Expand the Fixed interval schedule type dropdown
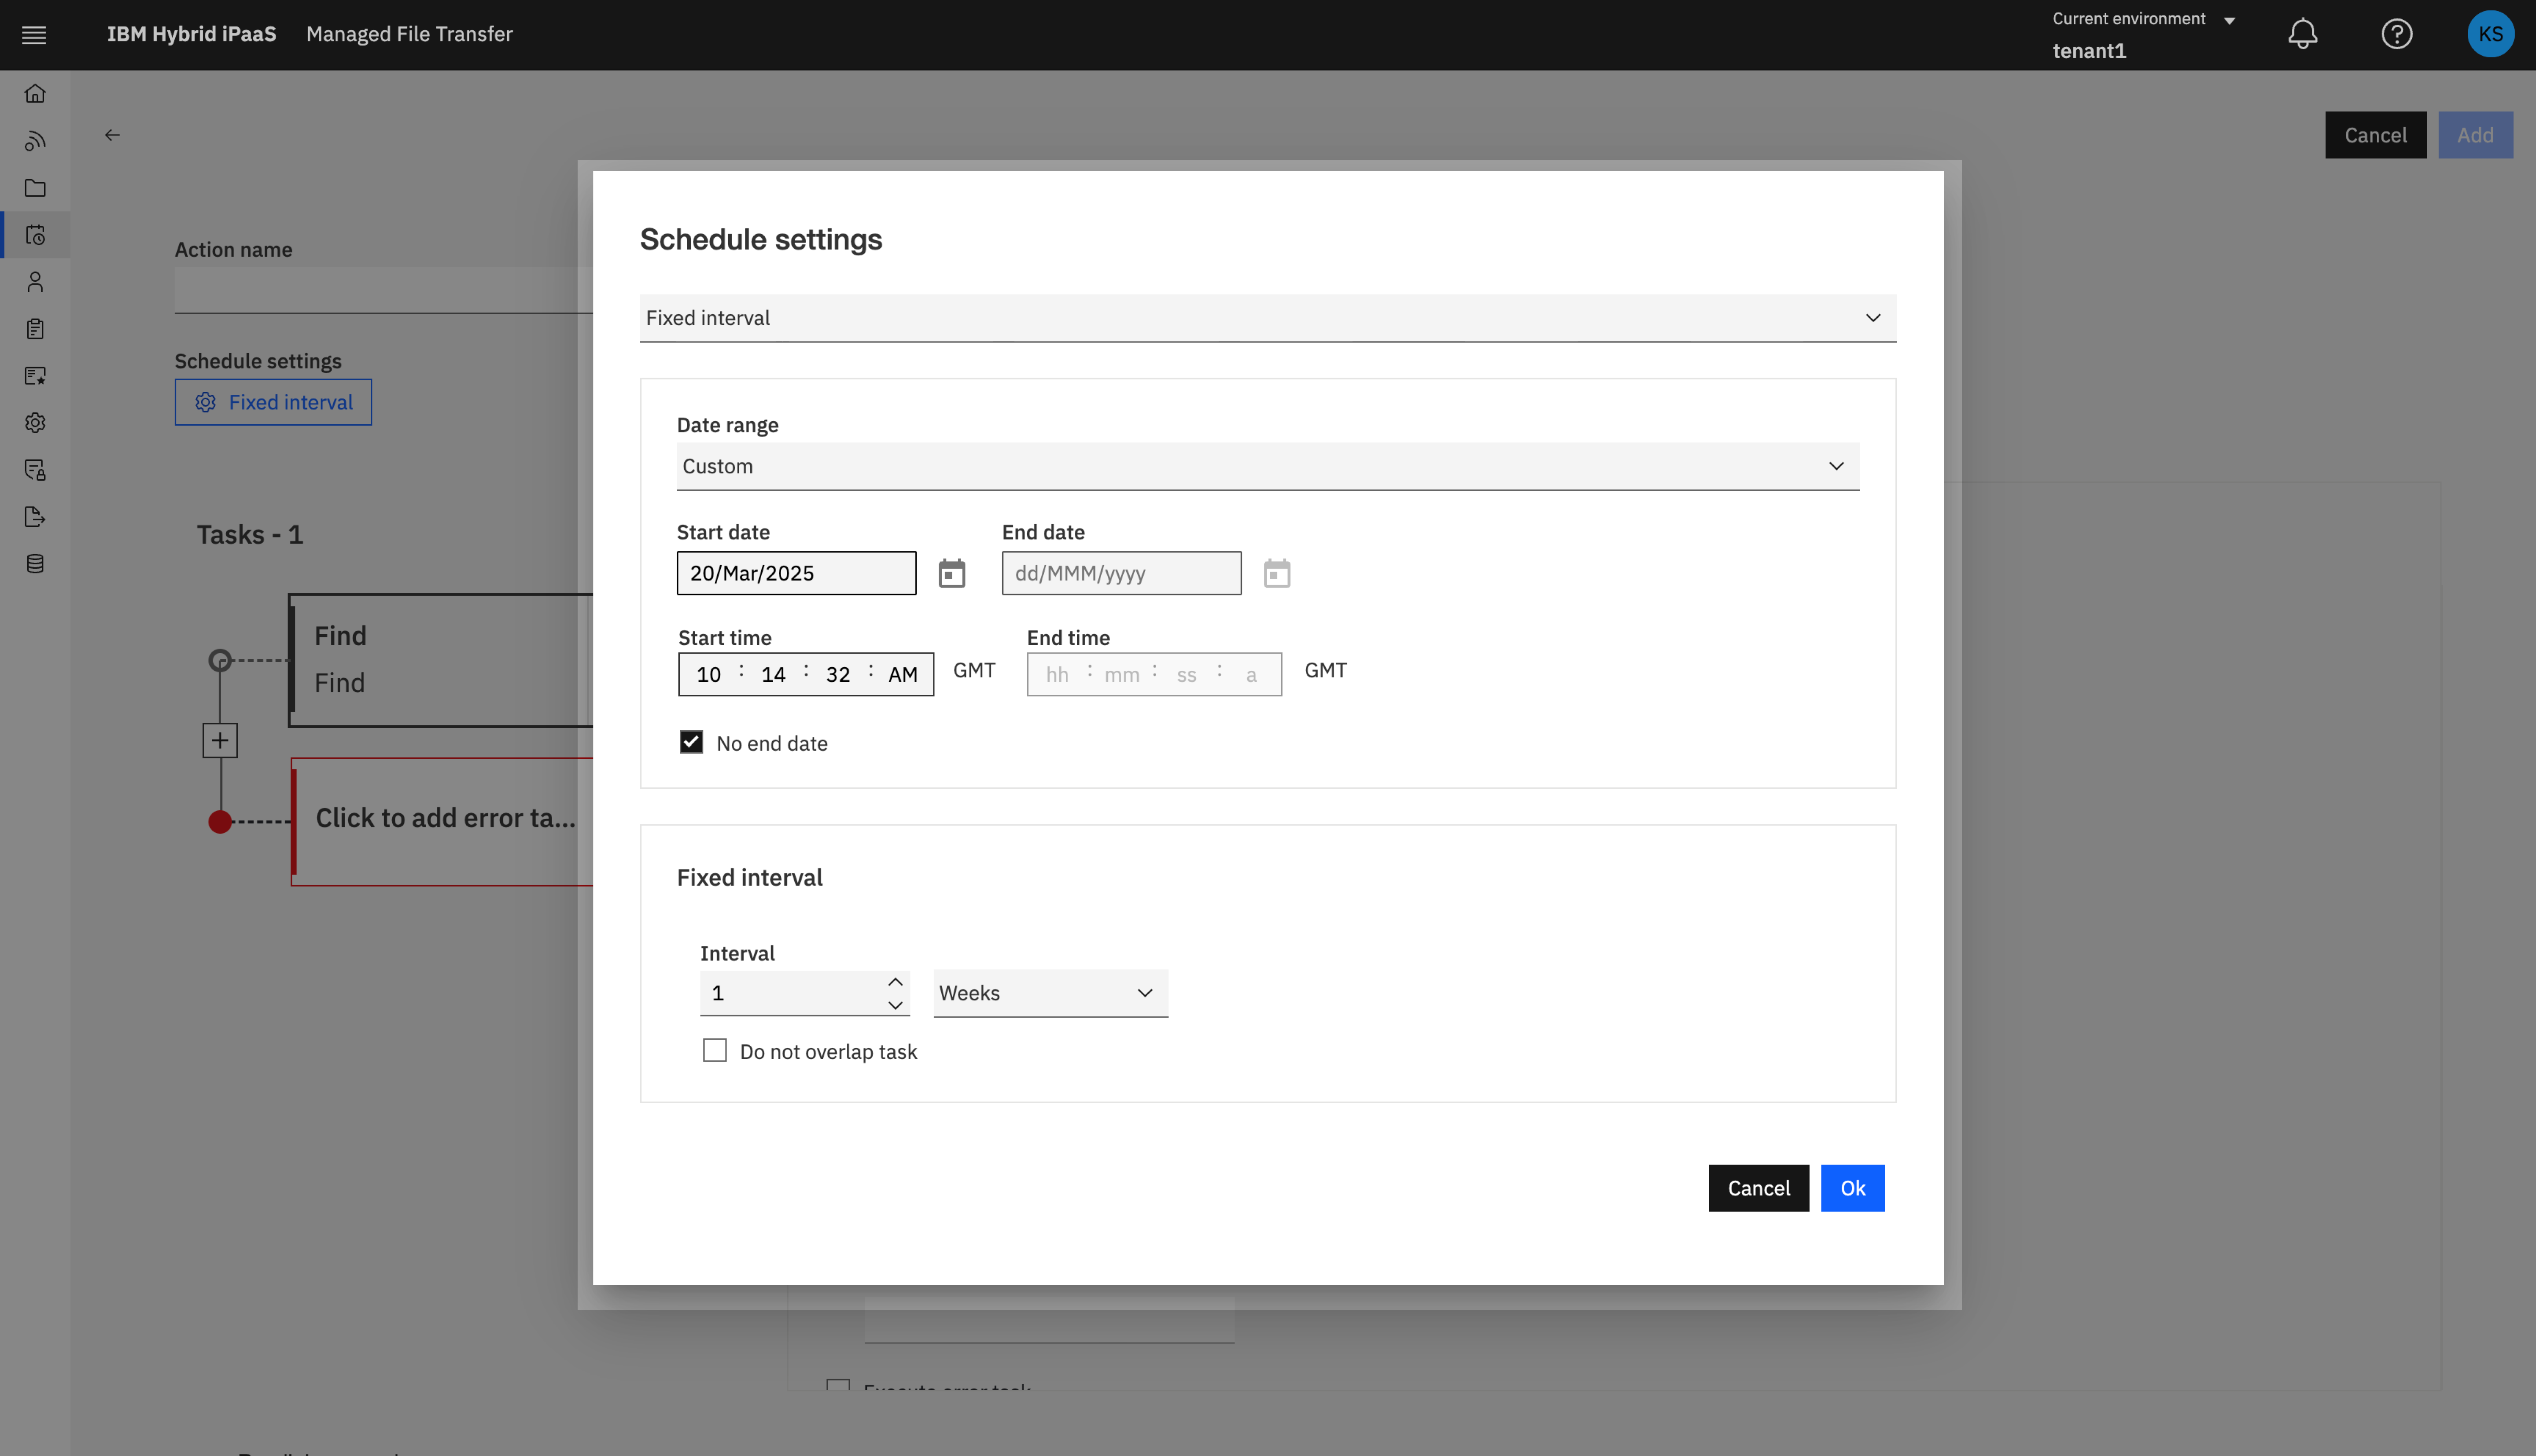The image size is (2536, 1456). [x=1267, y=318]
